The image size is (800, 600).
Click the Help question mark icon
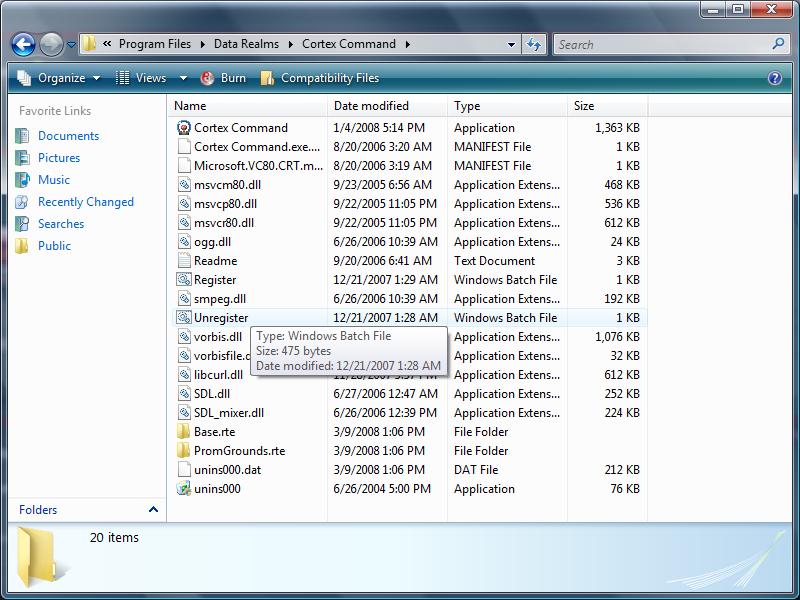pyautogui.click(x=774, y=78)
